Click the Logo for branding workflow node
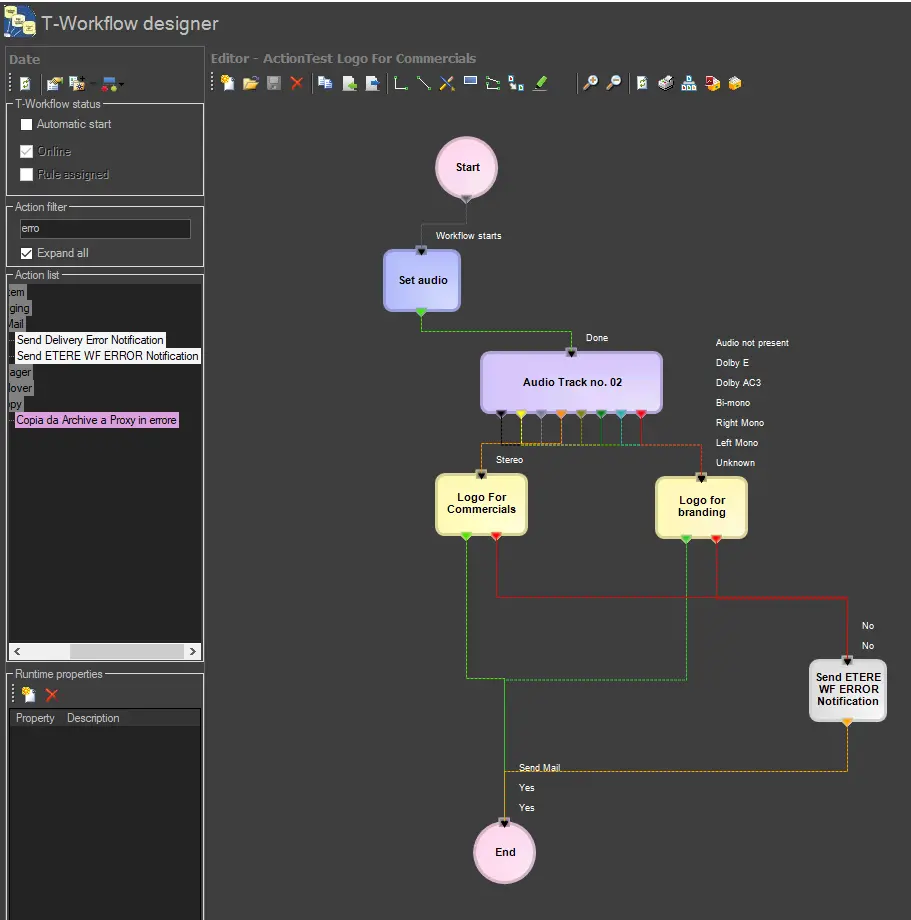The width and height of the screenshot is (911, 920). point(701,507)
